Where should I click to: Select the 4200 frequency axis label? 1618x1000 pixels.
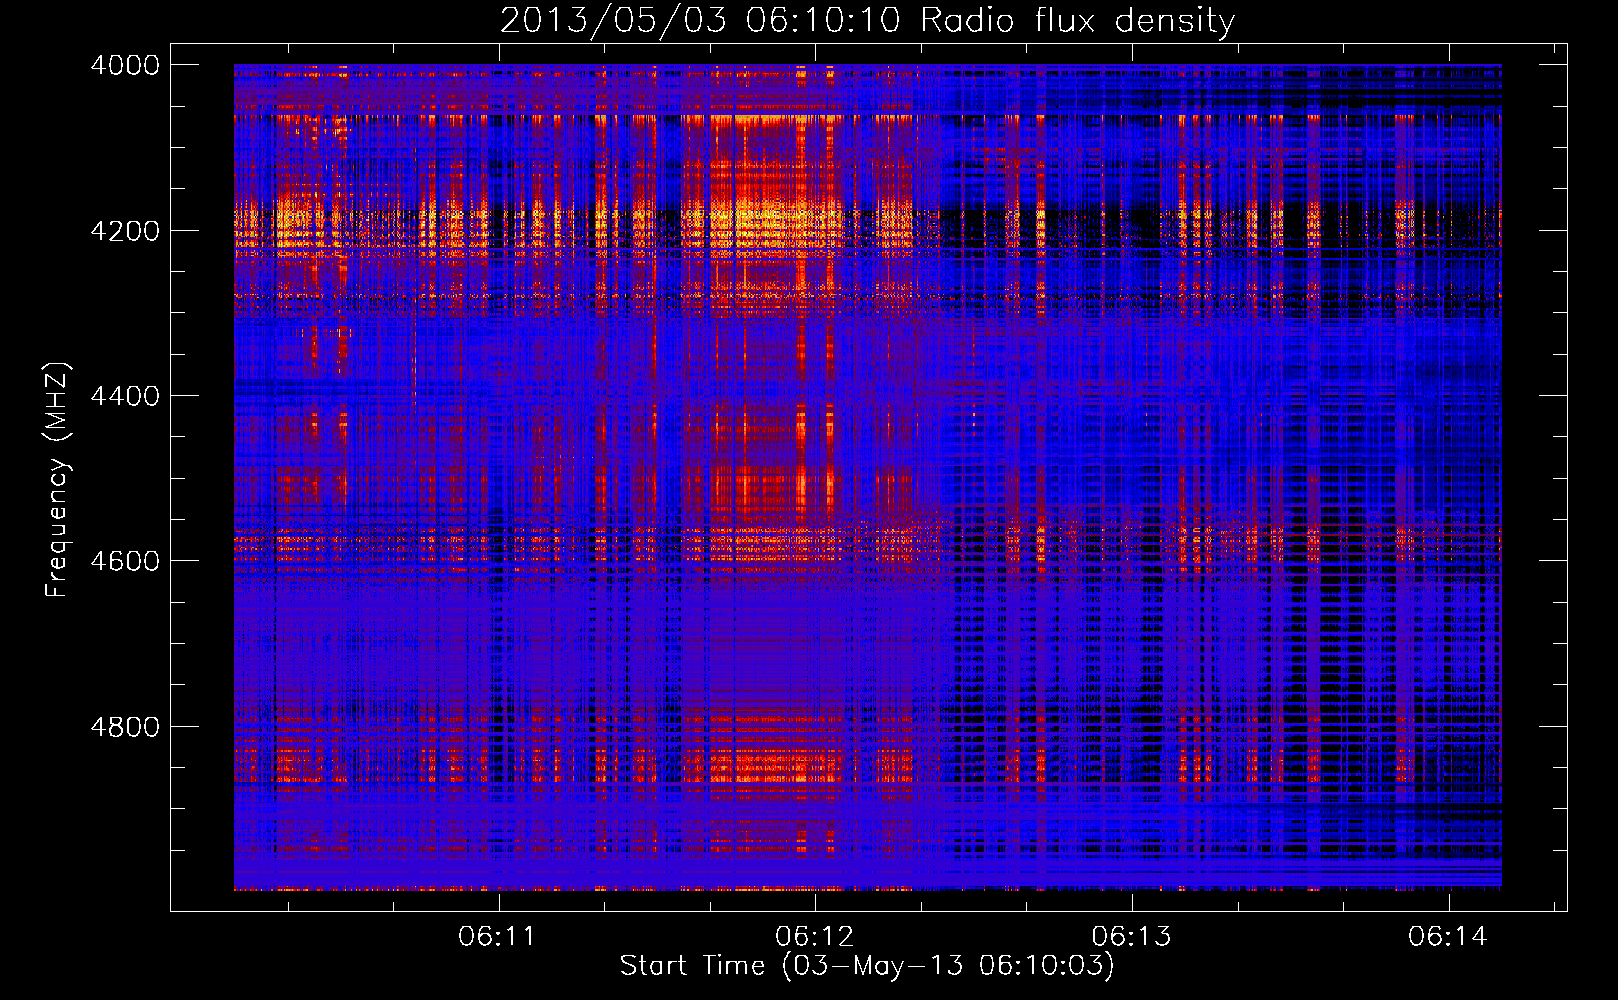(124, 230)
